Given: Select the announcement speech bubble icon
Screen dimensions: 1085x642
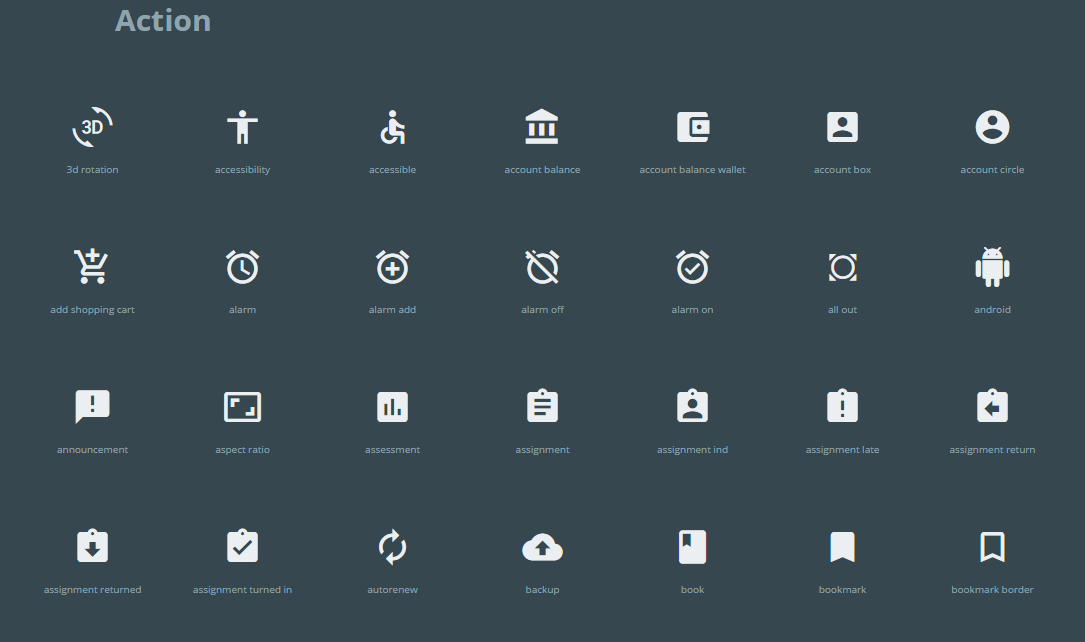Looking at the screenshot, I should tap(92, 407).
